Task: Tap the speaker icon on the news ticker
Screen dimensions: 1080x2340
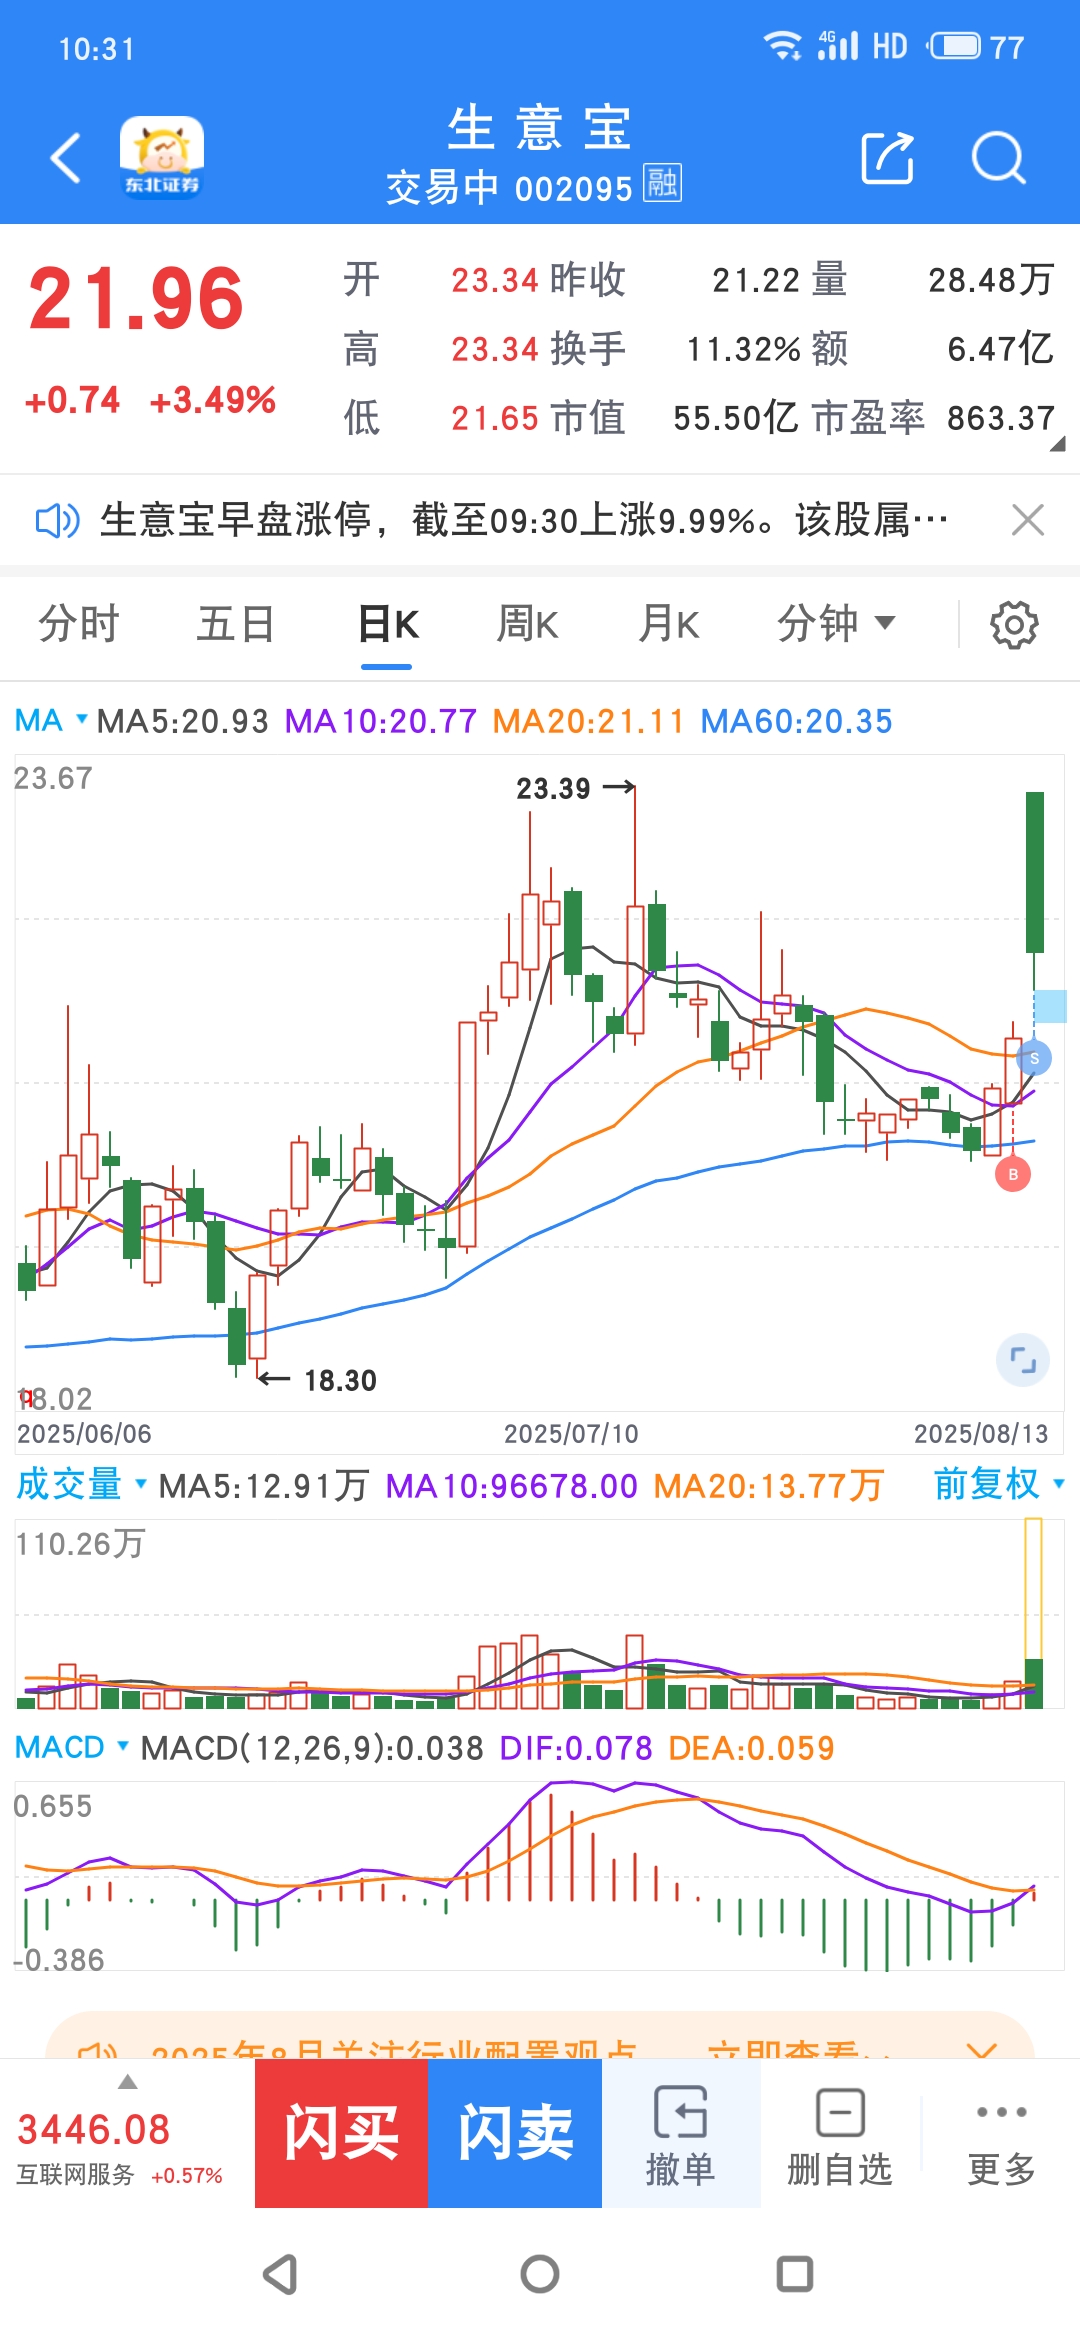Action: [x=57, y=520]
